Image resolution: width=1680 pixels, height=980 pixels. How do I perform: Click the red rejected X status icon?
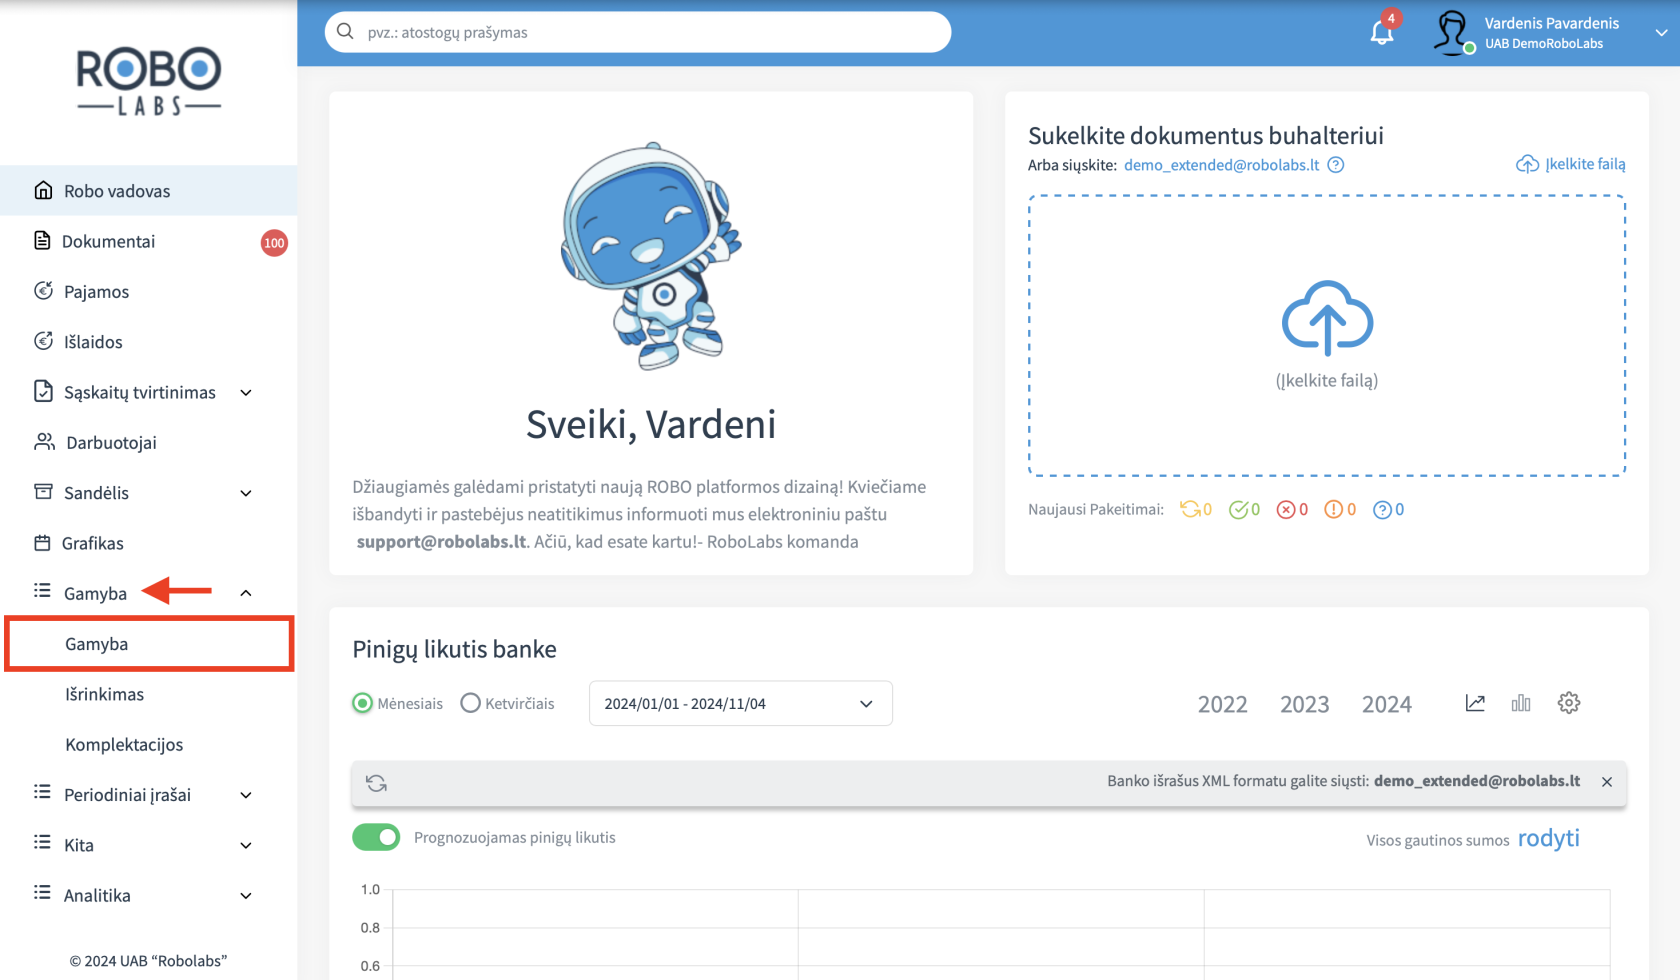(x=1286, y=510)
